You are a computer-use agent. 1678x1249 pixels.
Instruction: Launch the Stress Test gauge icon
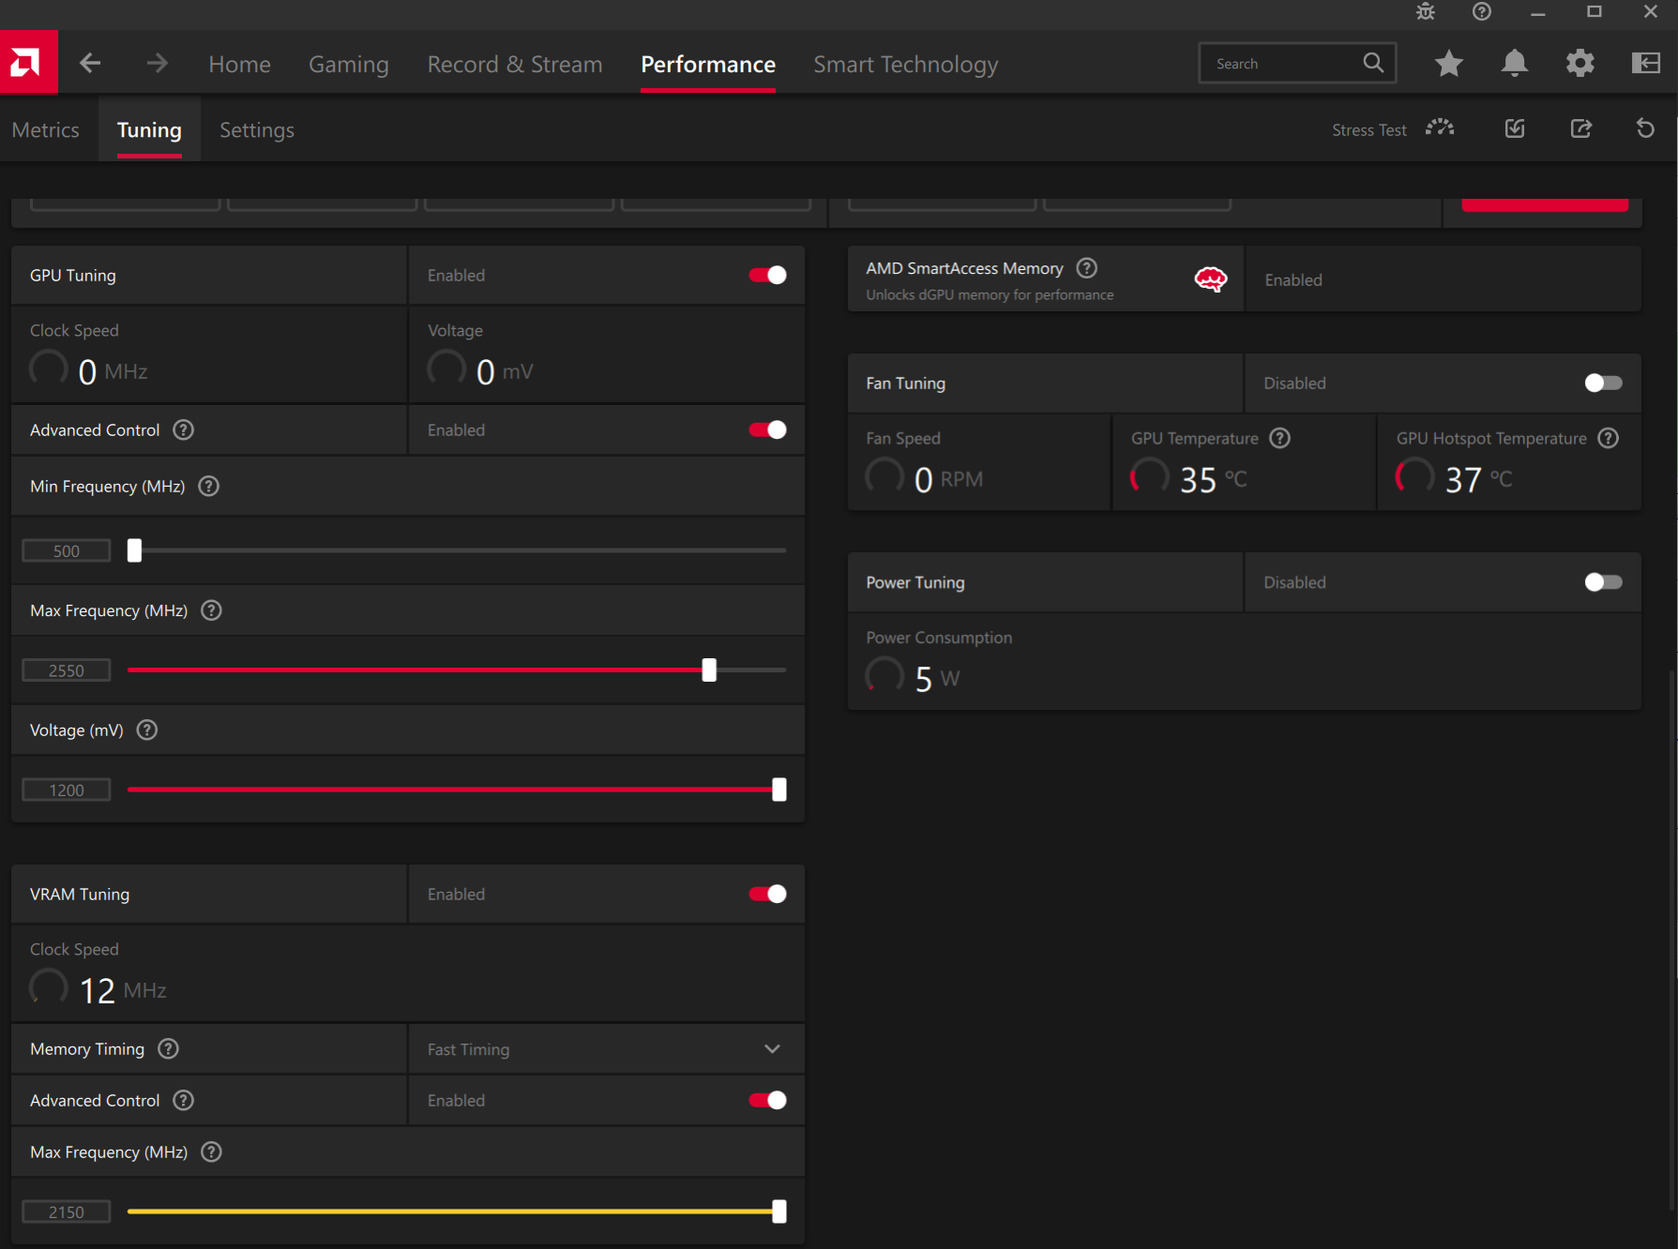pos(1440,129)
